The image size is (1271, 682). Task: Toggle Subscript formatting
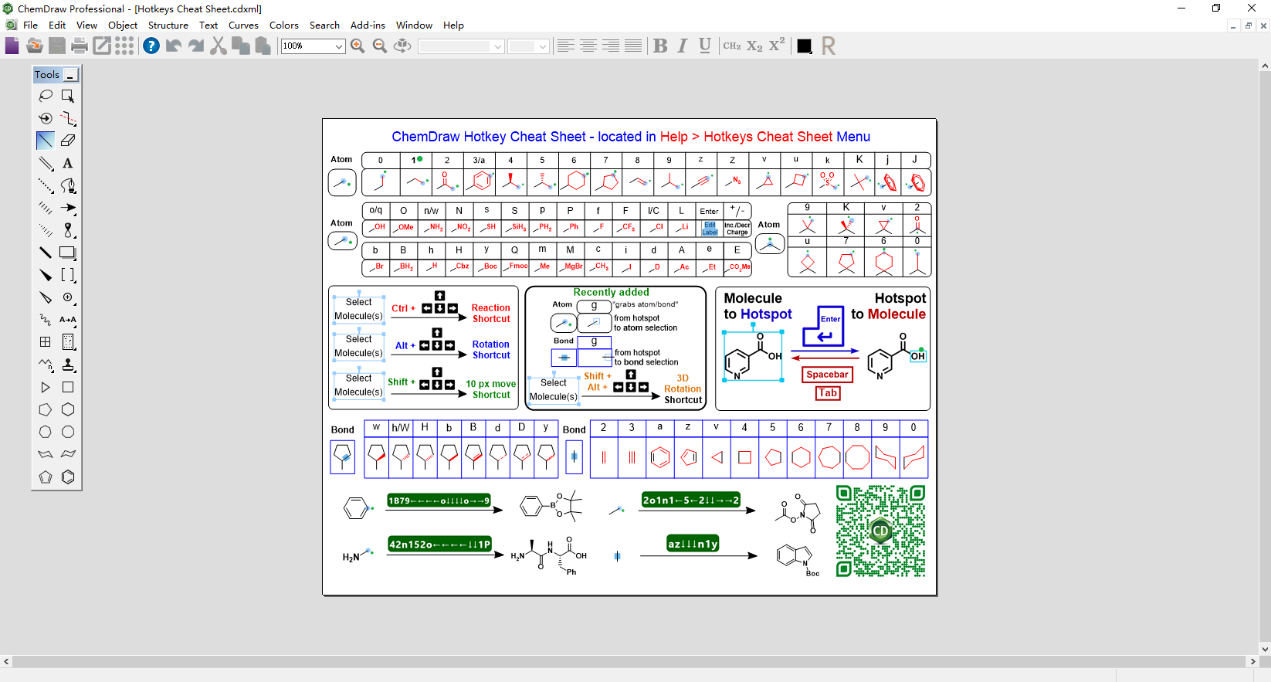pos(755,46)
